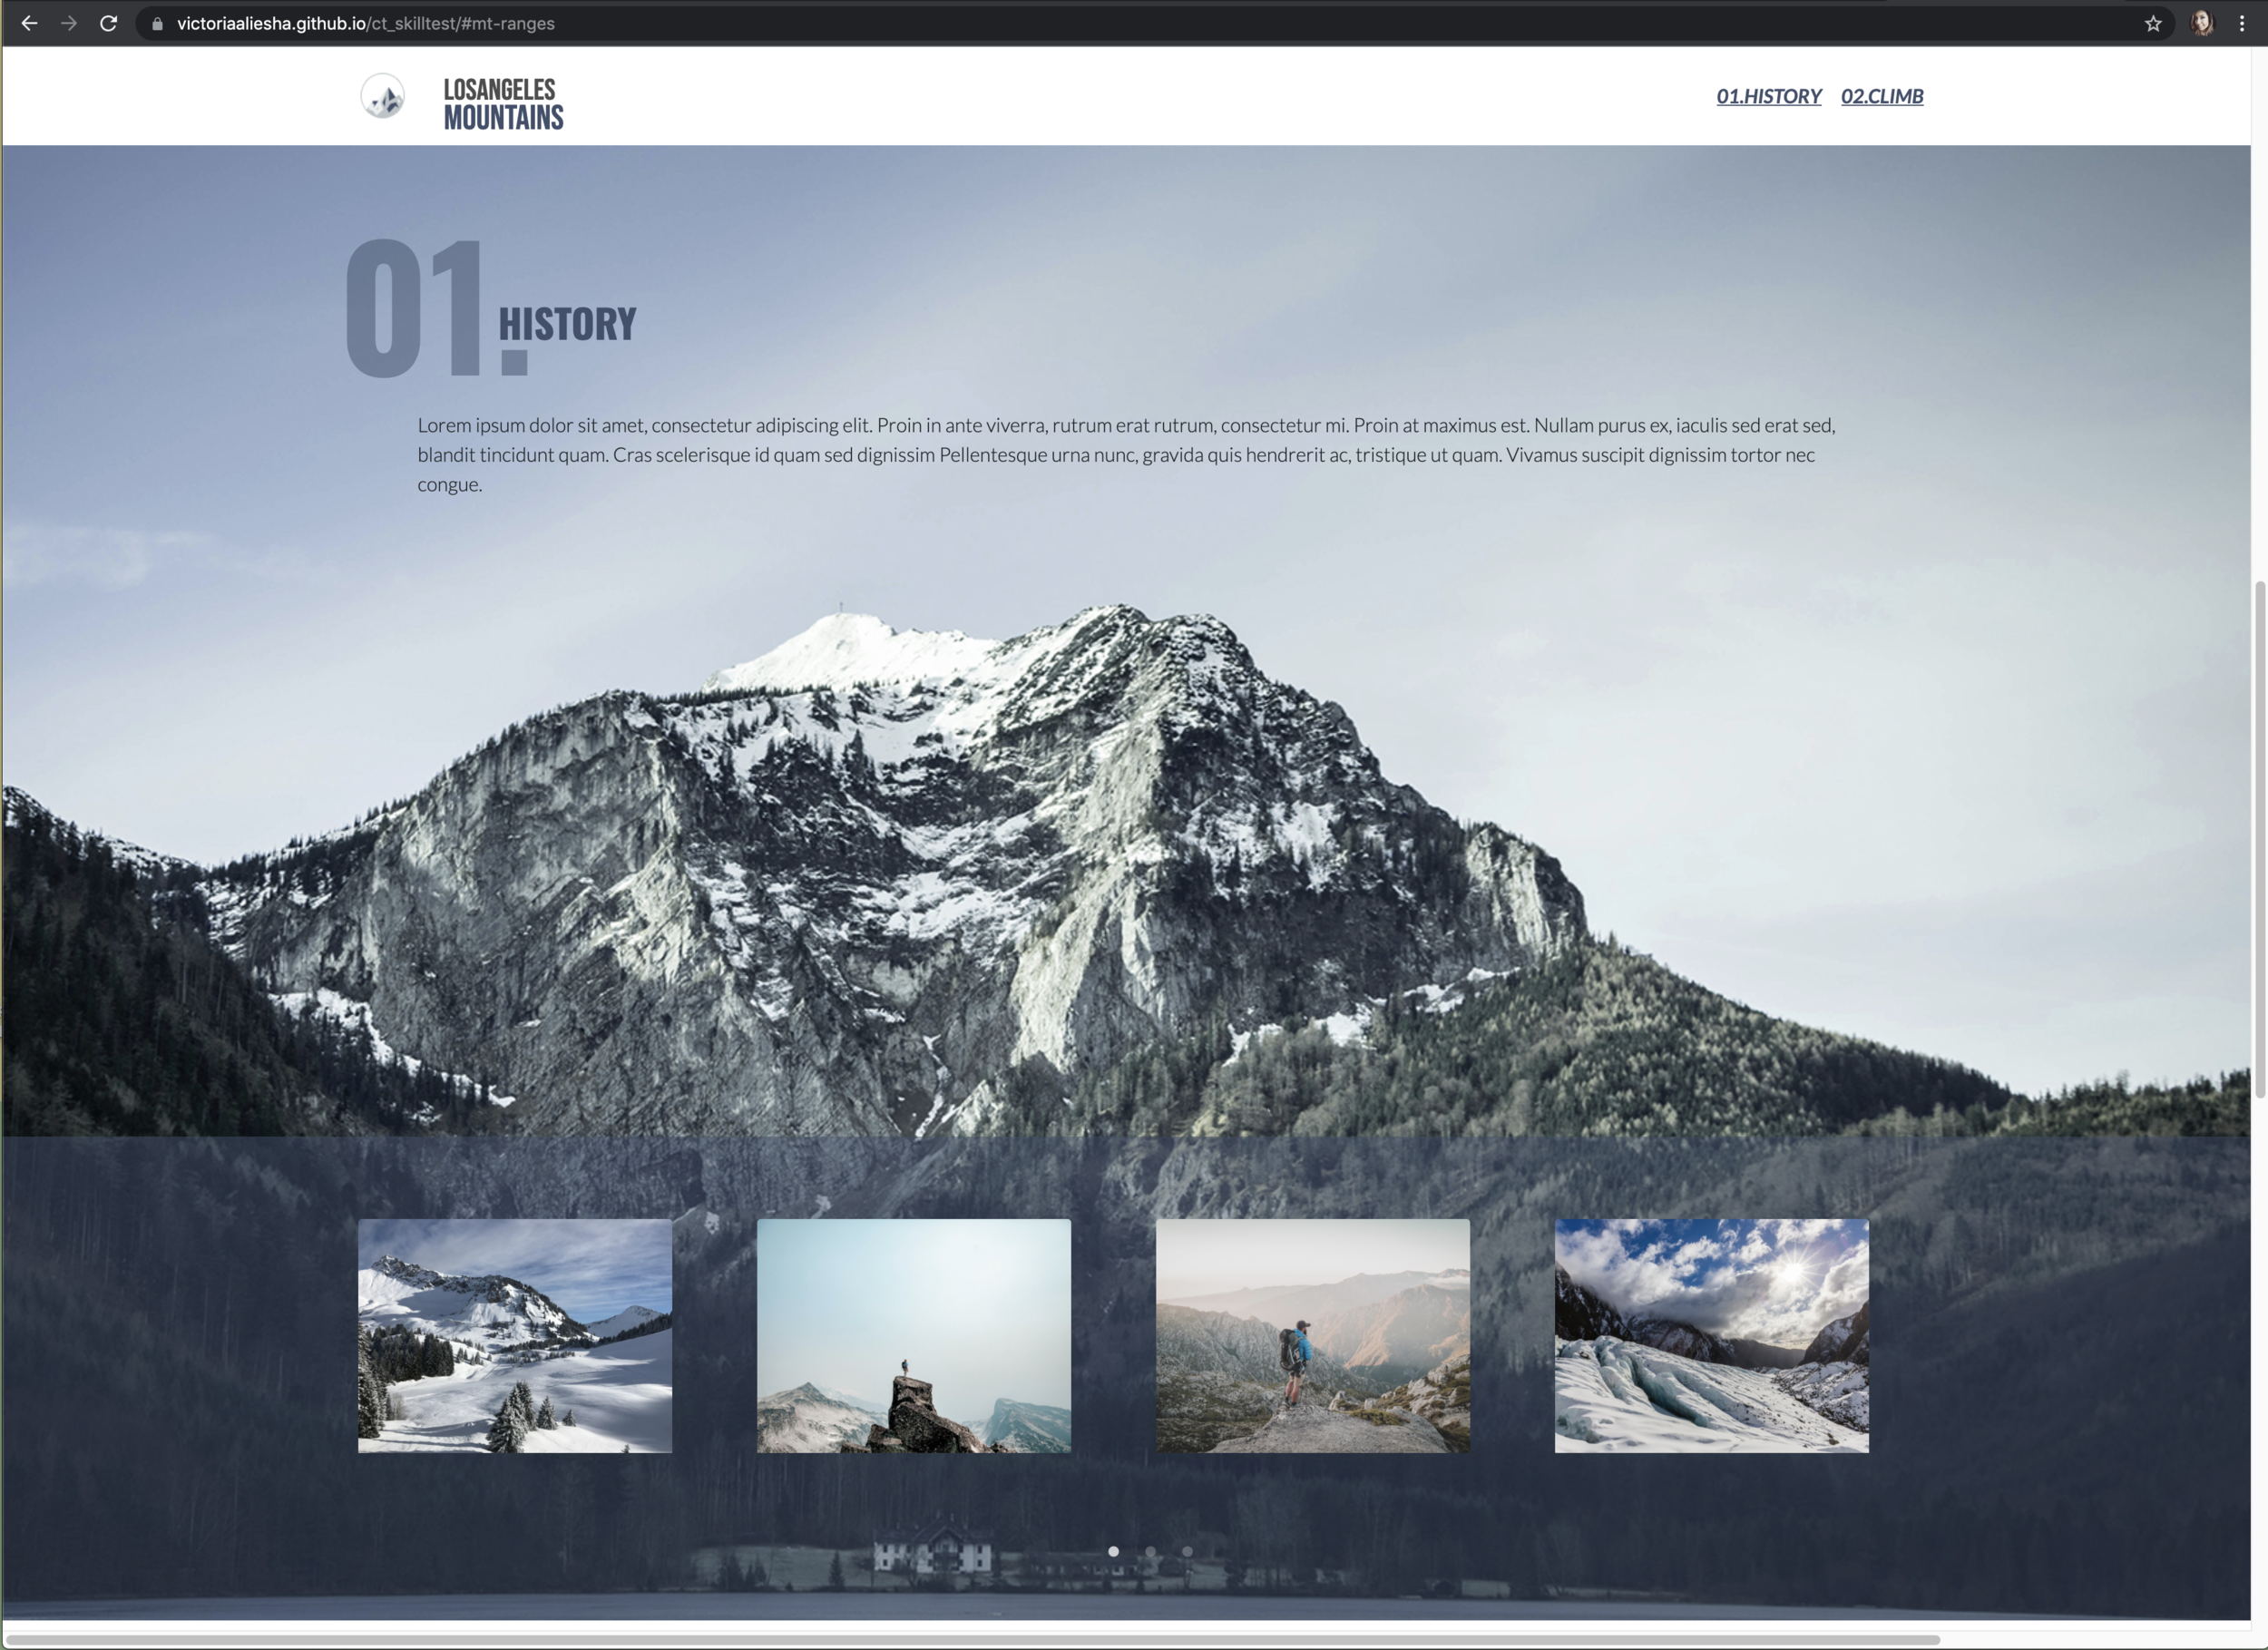Viewport: 2268px width, 1650px height.
Task: Open Chrome three-dot menu
Action: coord(2242,24)
